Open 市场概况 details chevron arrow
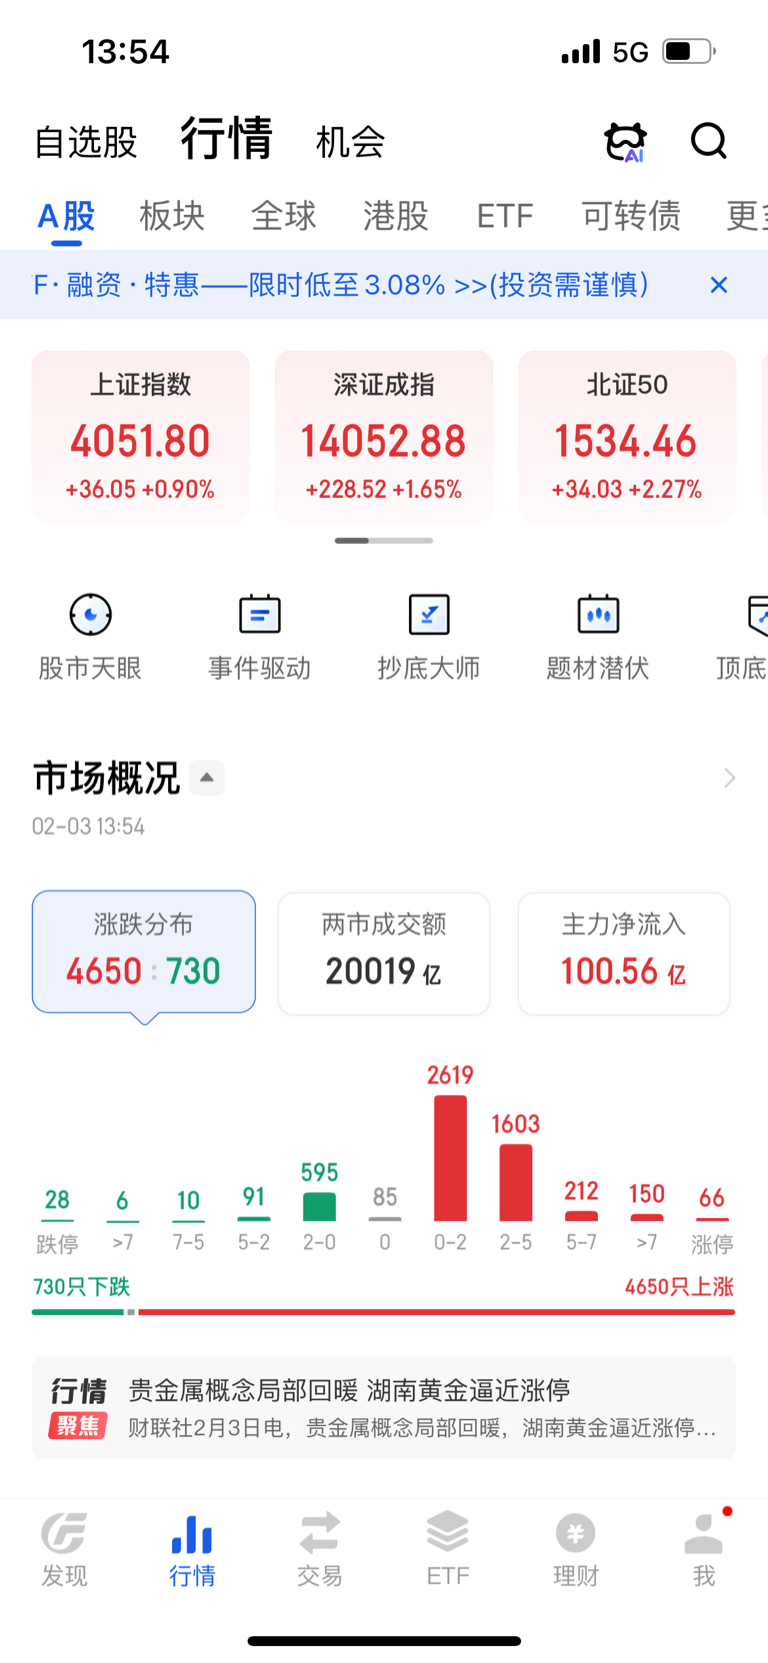This screenshot has width=768, height=1663. point(729,778)
